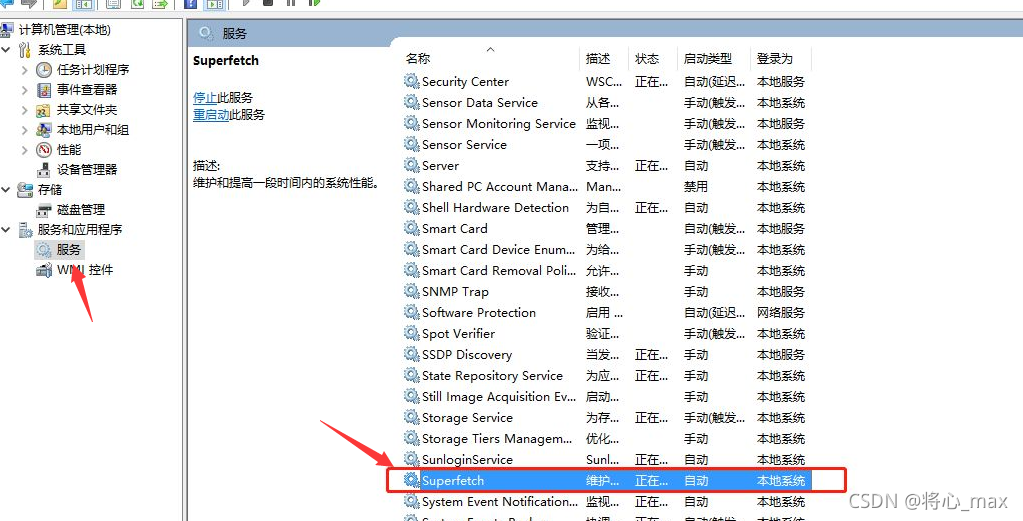Select Still Image Acquisition Events service

[x=607, y=396]
